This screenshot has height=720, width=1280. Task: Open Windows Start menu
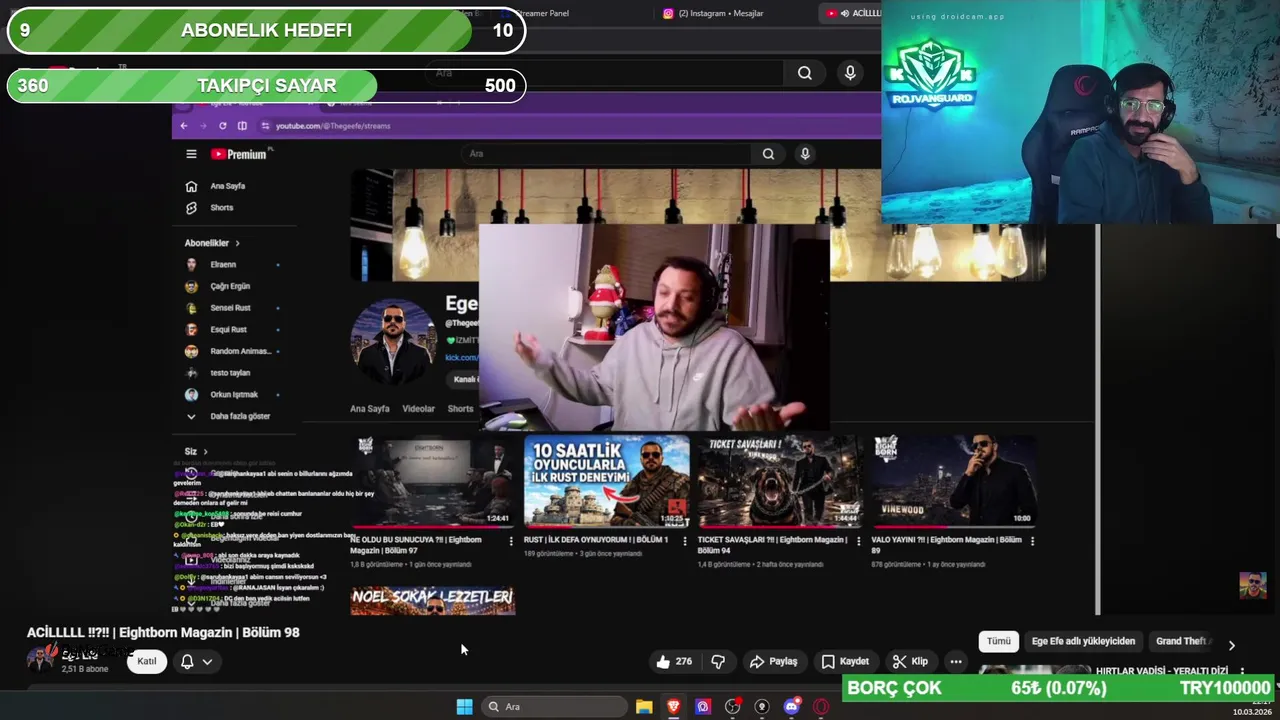tap(464, 707)
